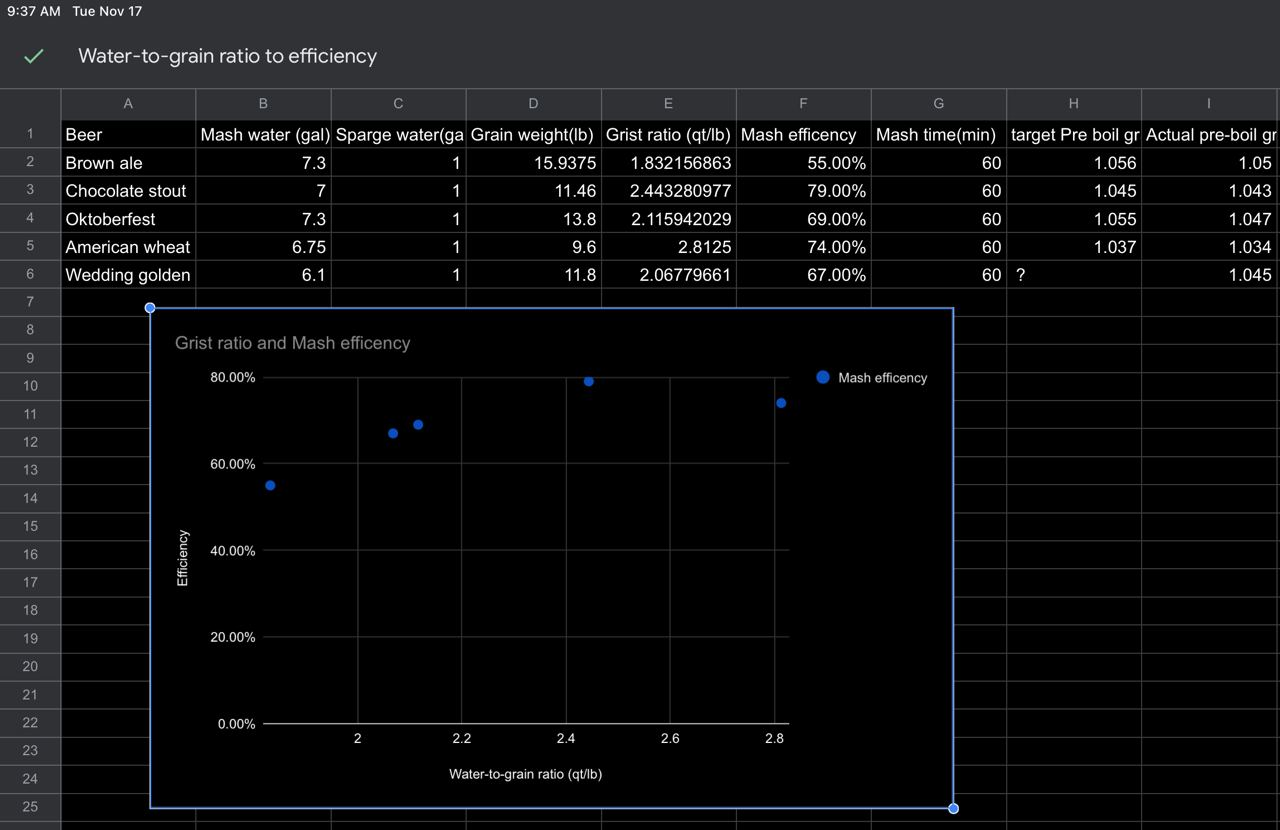Click the 79% data point on the chart

[x=589, y=381]
